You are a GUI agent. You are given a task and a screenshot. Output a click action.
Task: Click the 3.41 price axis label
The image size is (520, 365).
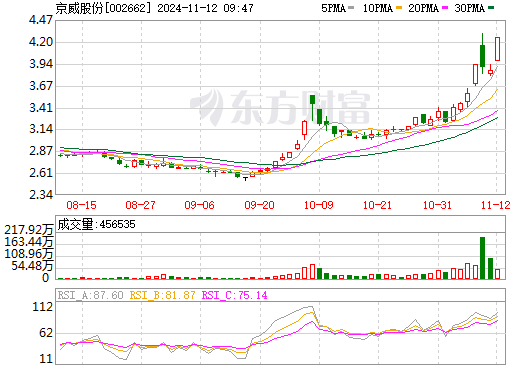pos(41,108)
